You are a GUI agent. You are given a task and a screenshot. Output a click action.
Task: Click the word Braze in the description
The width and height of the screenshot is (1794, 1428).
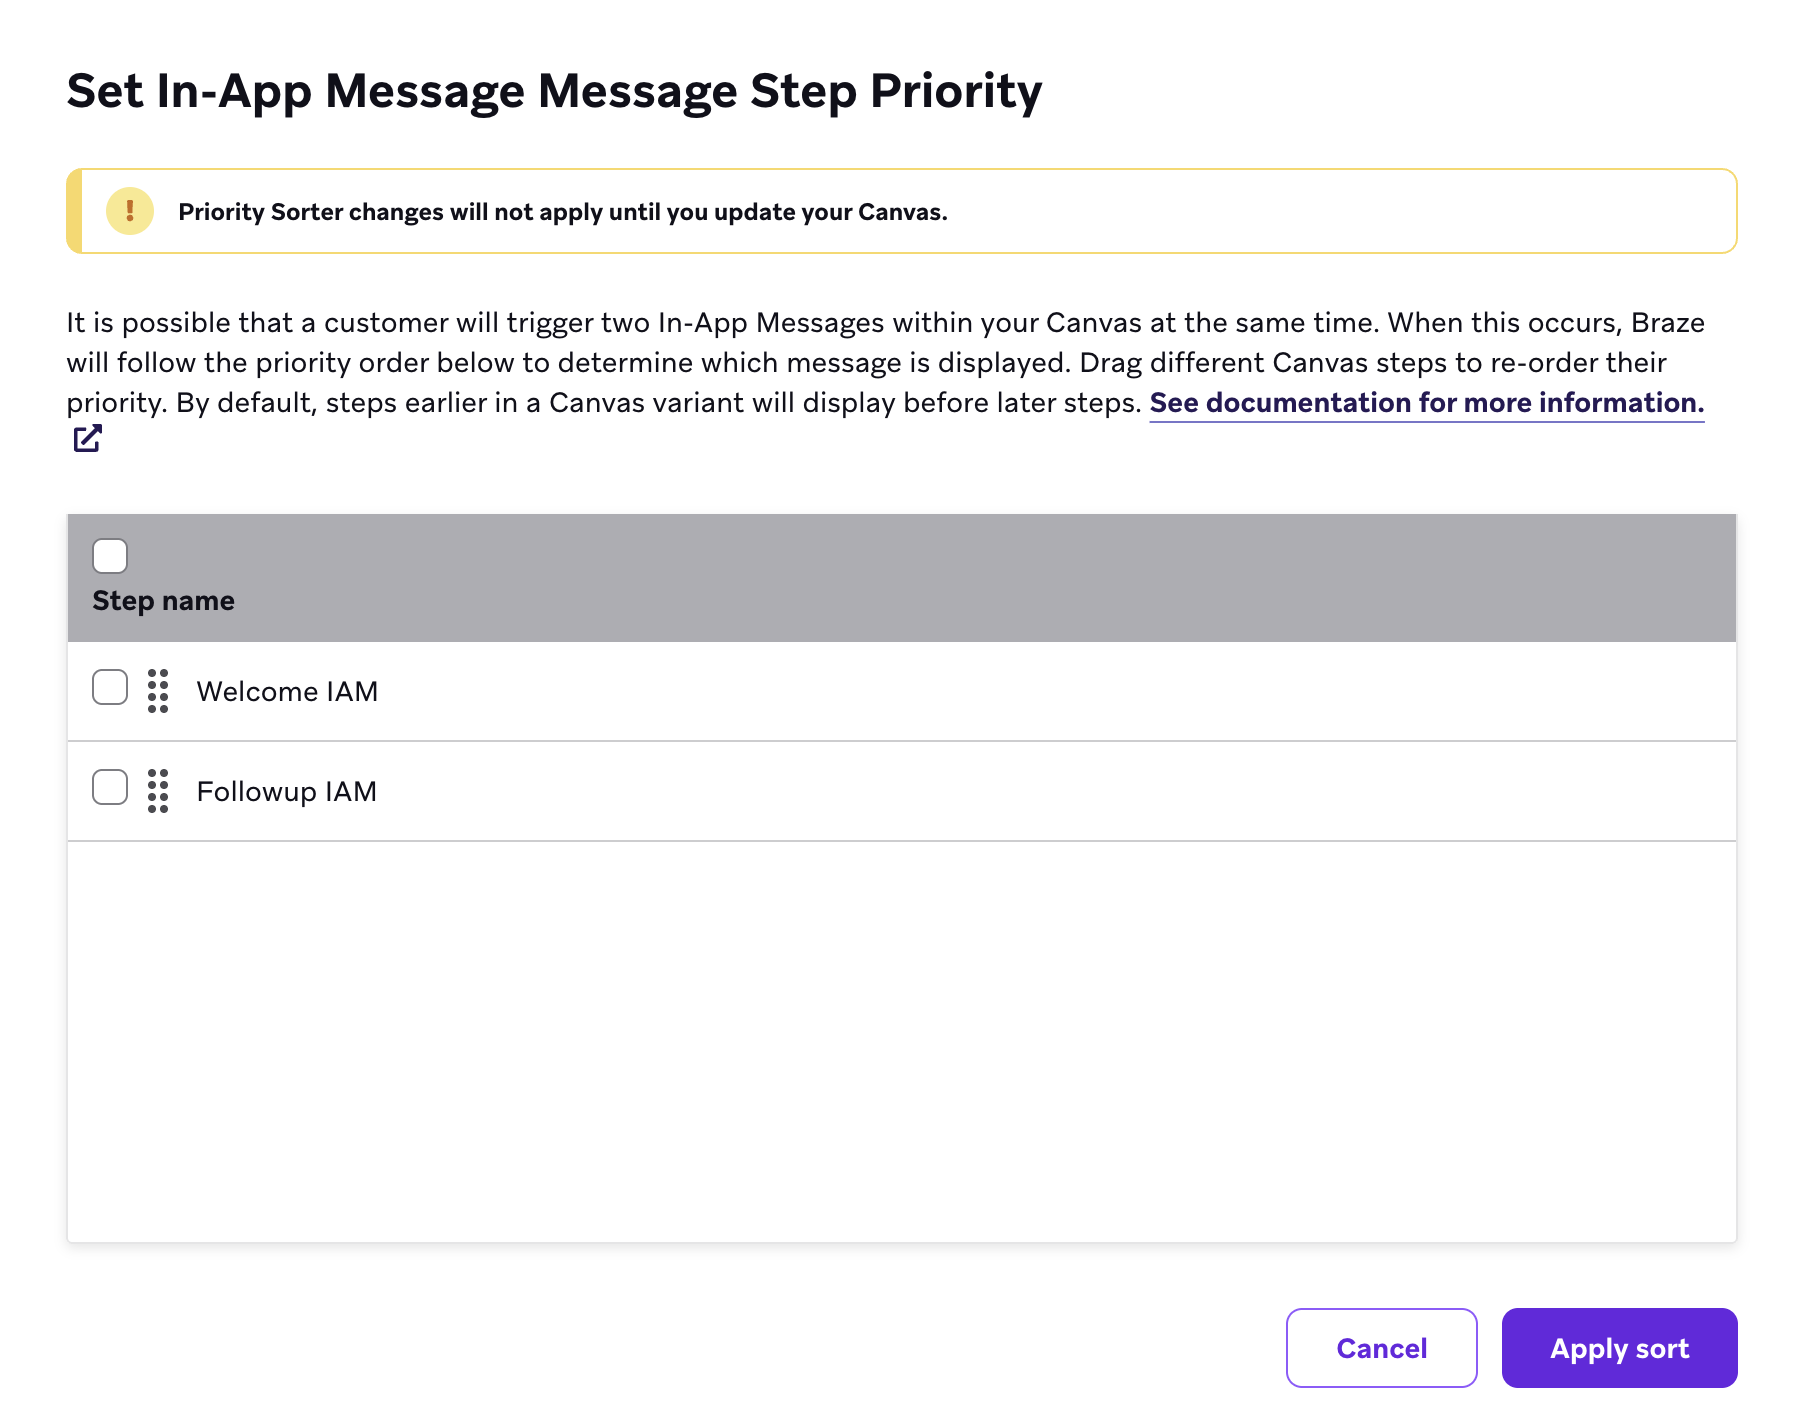[1667, 322]
